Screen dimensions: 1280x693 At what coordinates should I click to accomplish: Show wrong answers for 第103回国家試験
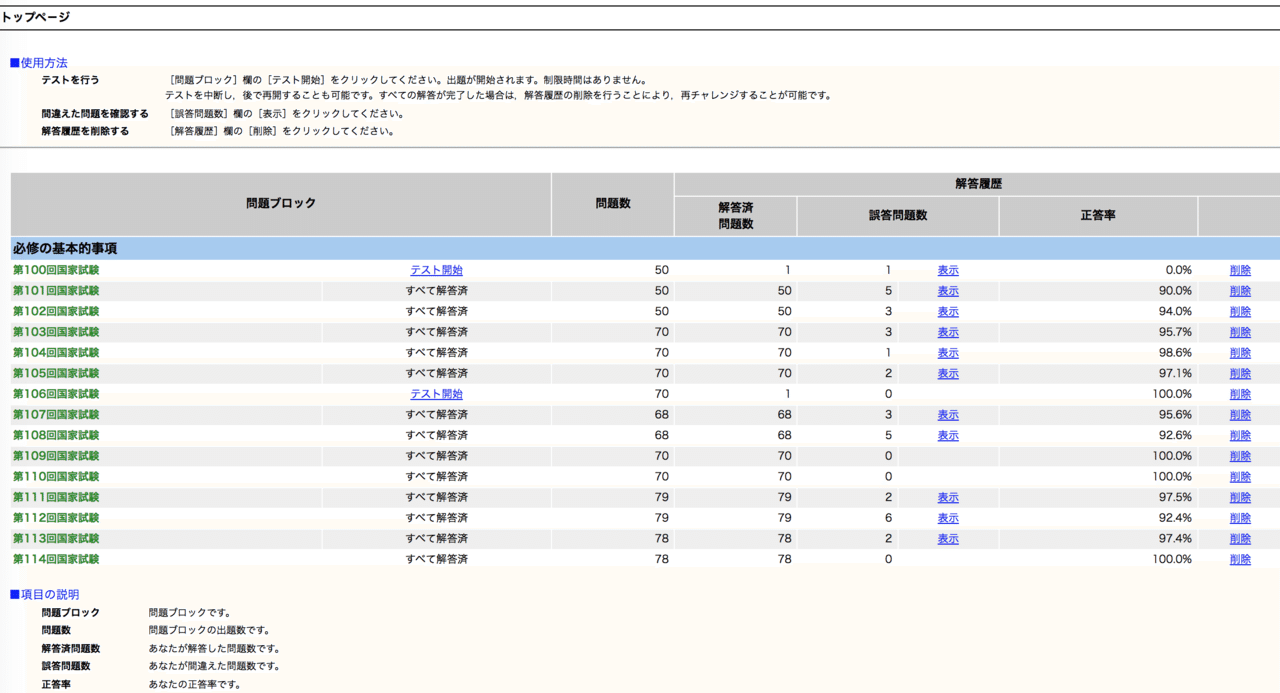tap(948, 332)
